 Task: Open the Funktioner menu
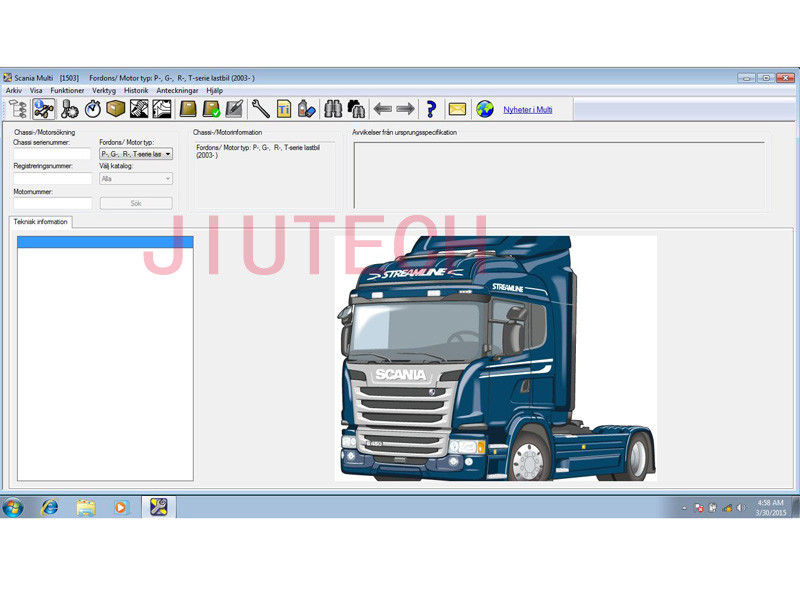pos(67,90)
